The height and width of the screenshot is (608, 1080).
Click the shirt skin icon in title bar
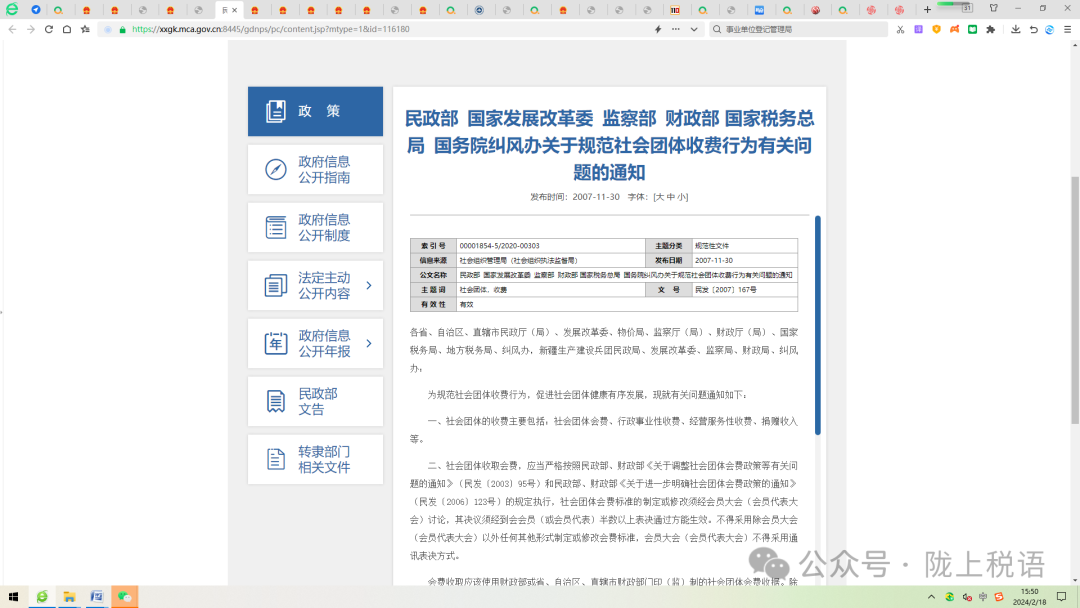coord(993,8)
